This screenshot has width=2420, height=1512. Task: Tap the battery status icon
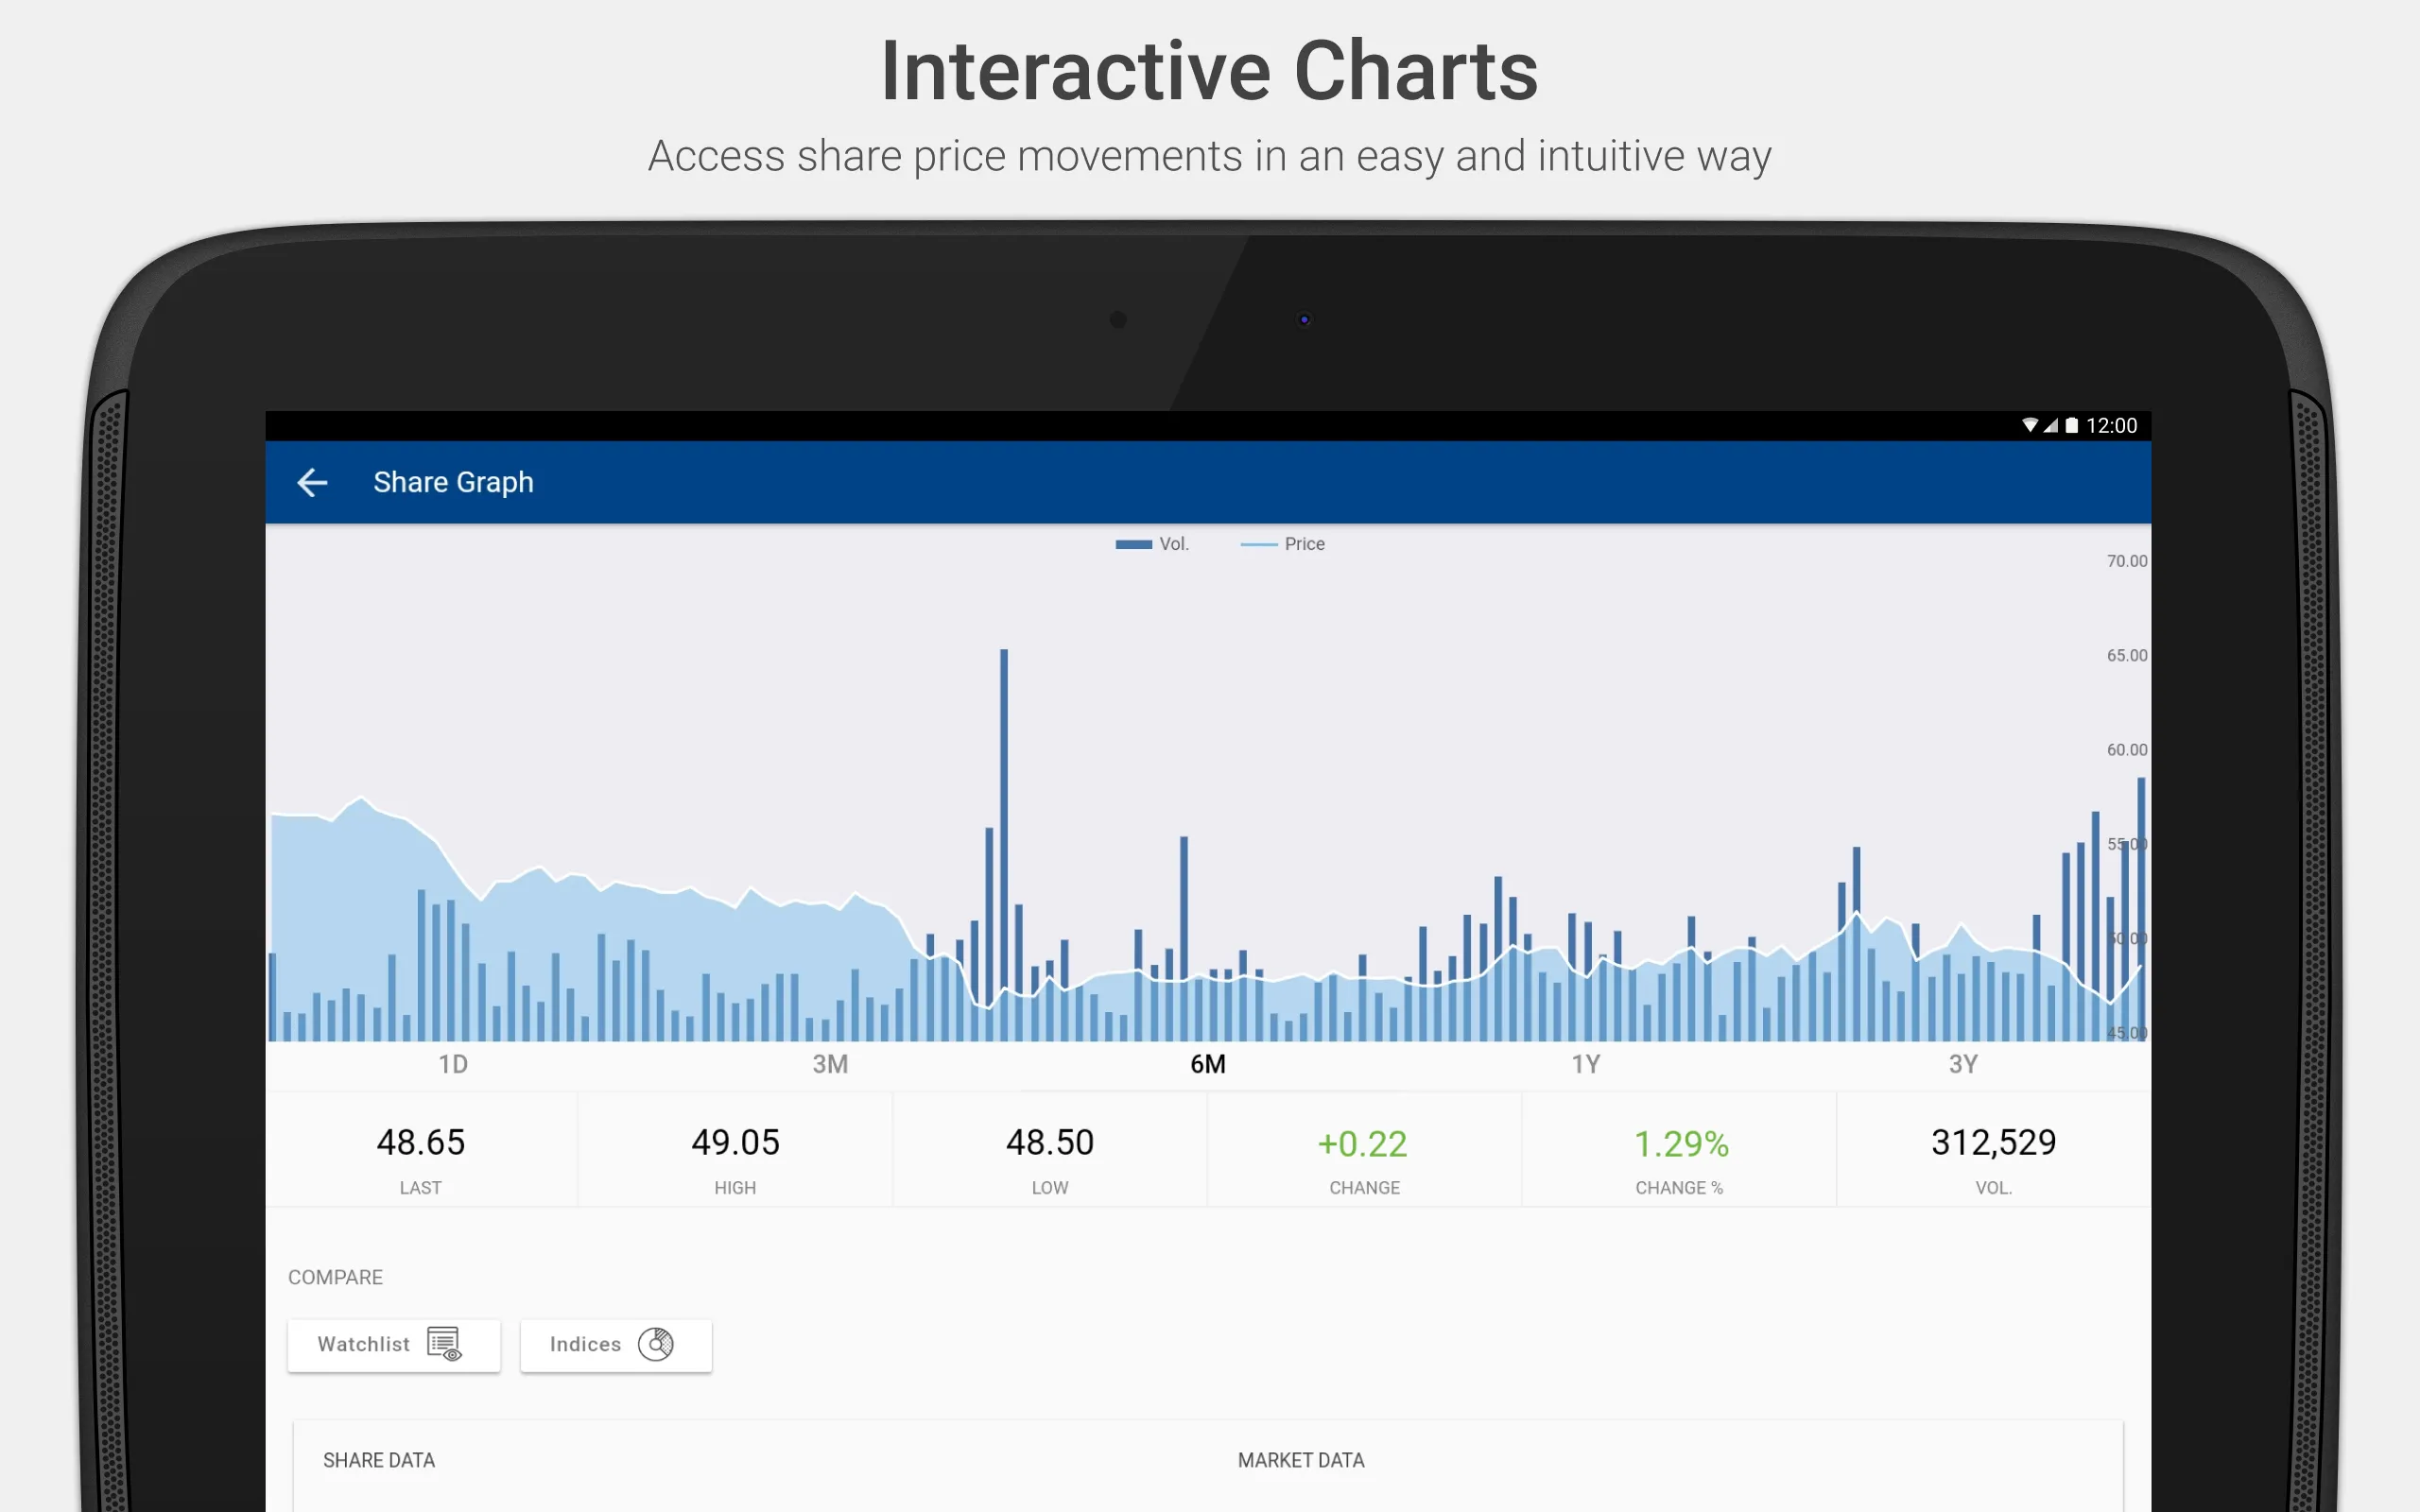coord(2072,425)
